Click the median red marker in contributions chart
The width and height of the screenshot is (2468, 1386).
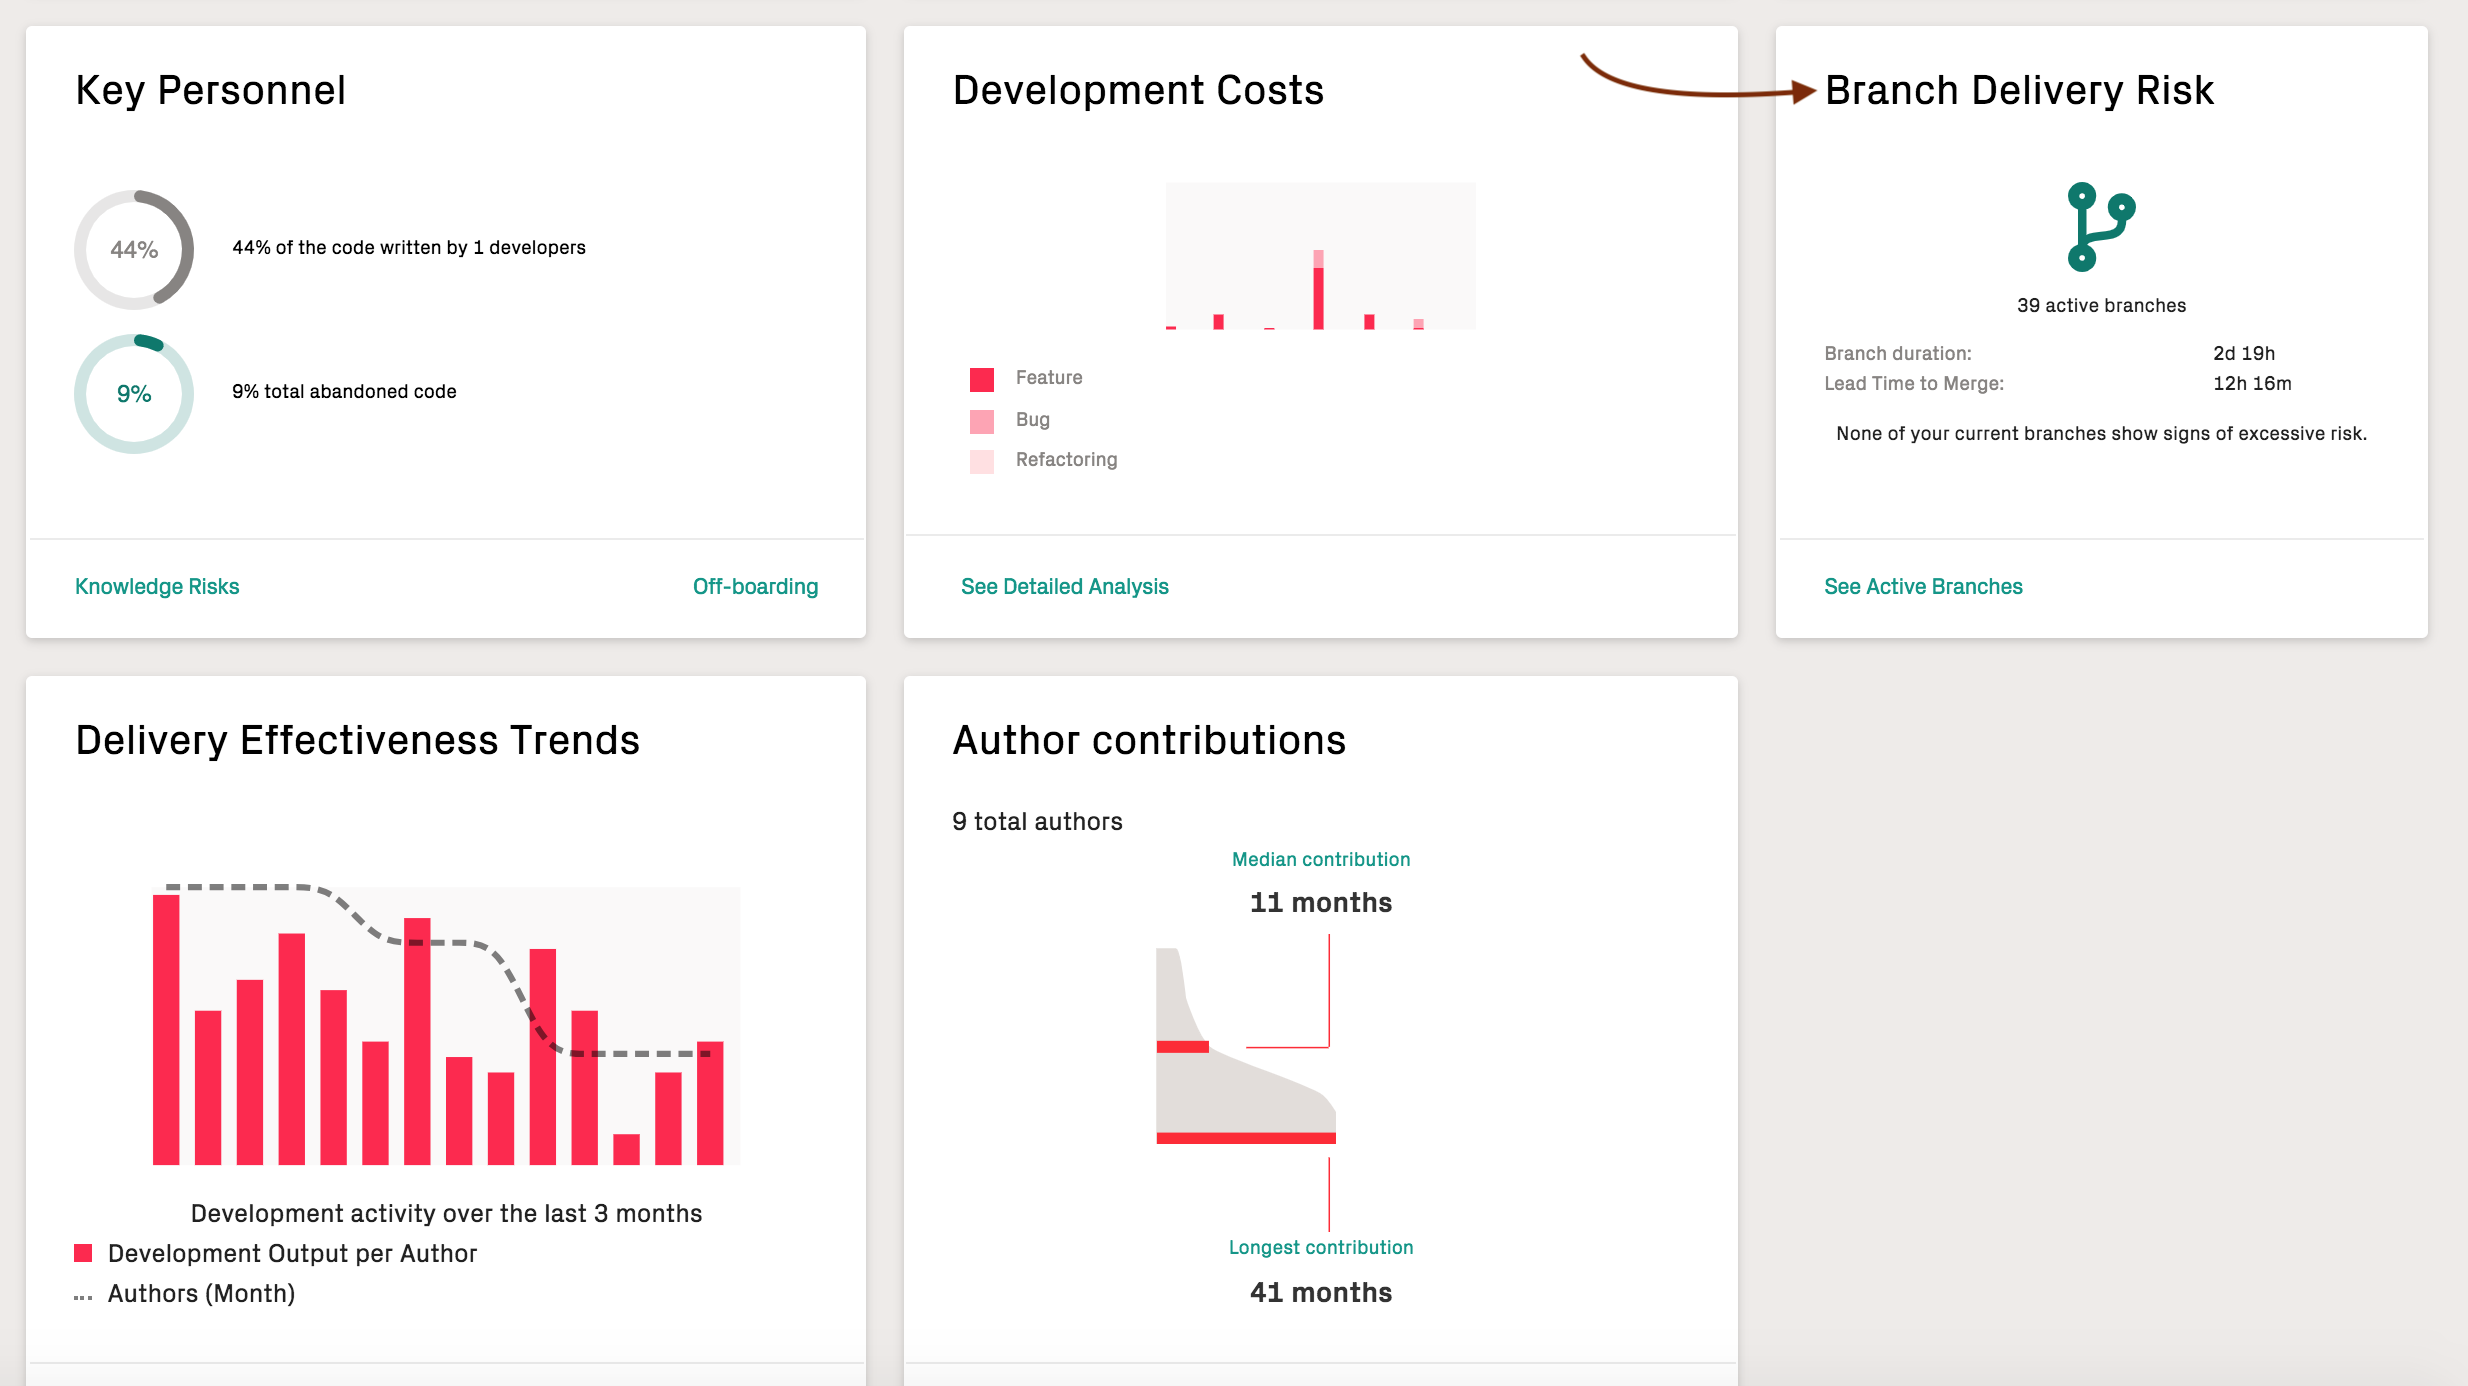click(x=1182, y=1047)
